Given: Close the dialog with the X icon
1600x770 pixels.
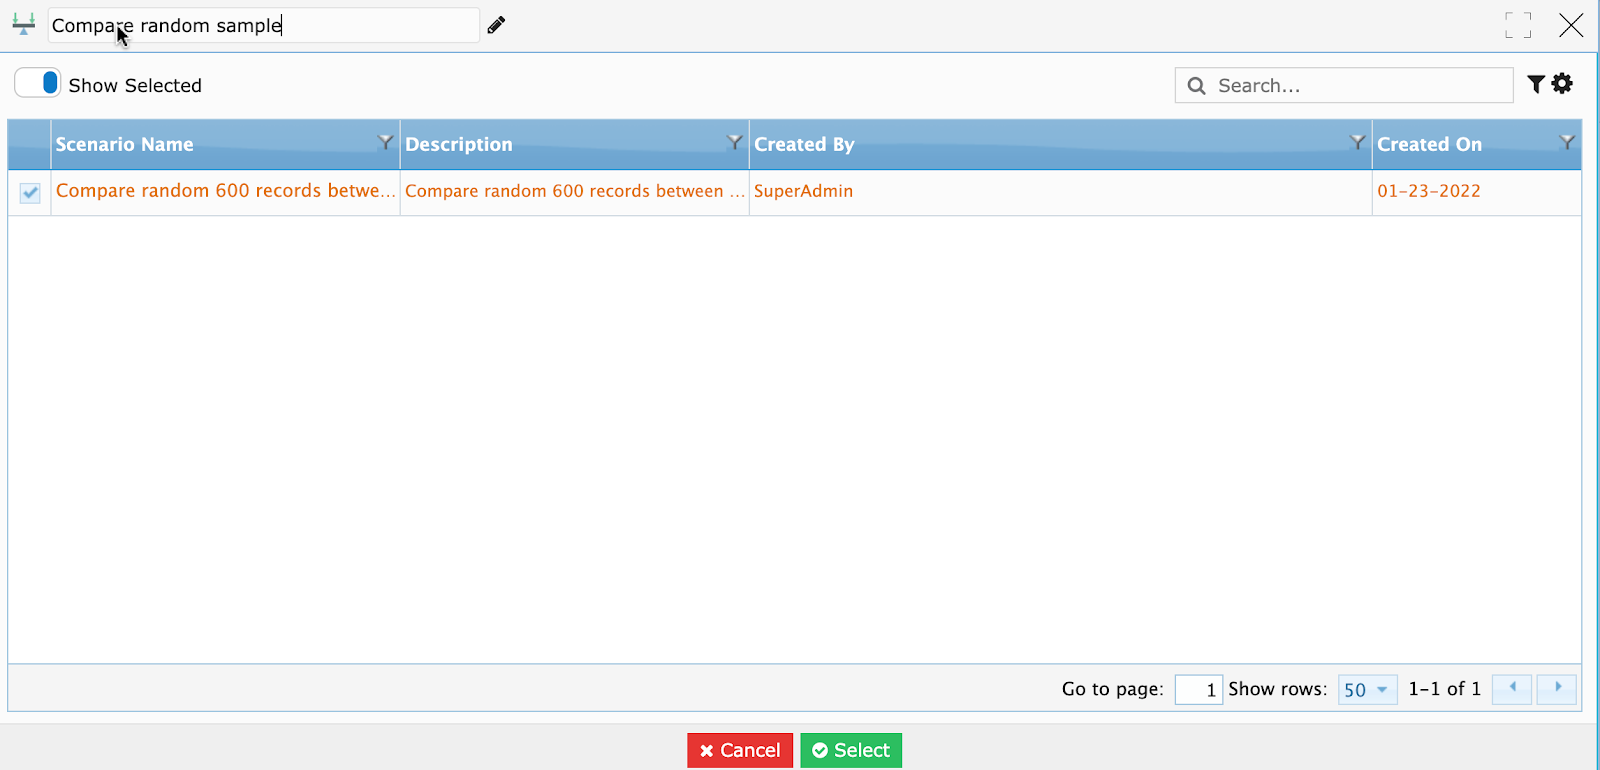Looking at the screenshot, I should [x=1571, y=25].
